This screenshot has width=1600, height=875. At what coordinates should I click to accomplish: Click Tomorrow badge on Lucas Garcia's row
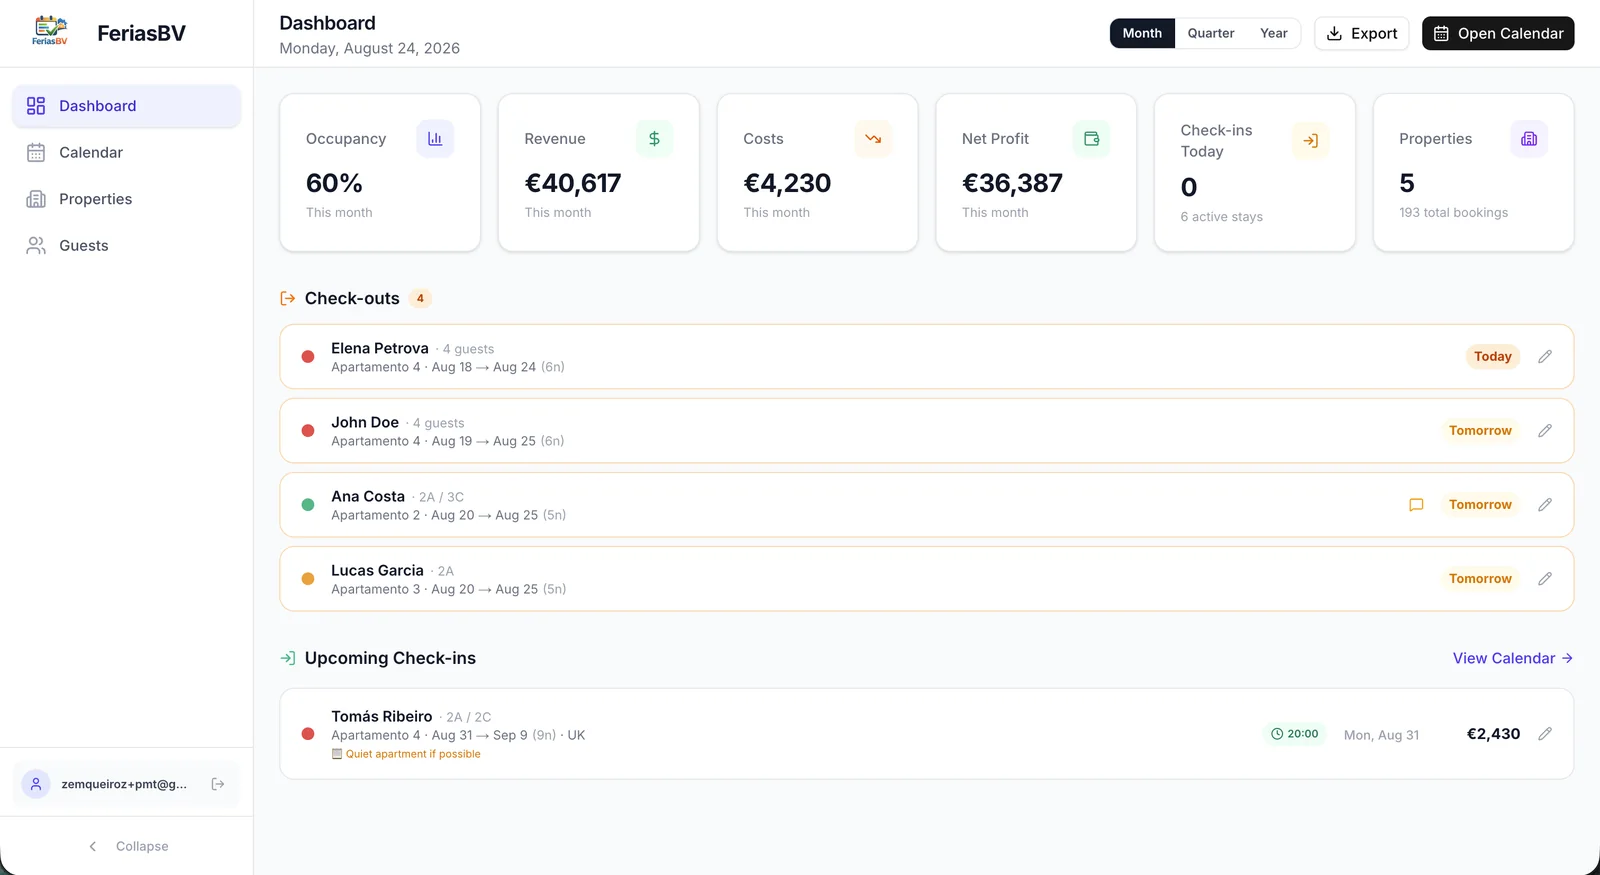[x=1480, y=579]
